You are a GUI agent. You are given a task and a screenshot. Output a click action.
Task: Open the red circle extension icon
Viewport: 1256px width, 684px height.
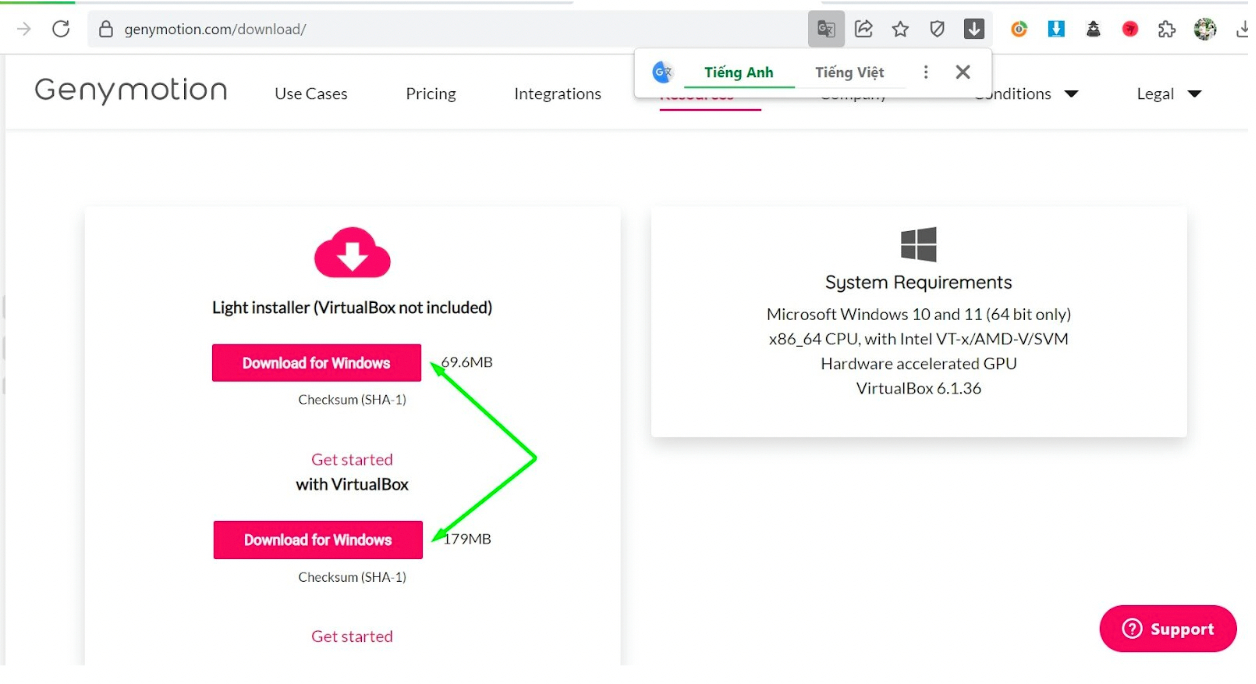click(1130, 29)
